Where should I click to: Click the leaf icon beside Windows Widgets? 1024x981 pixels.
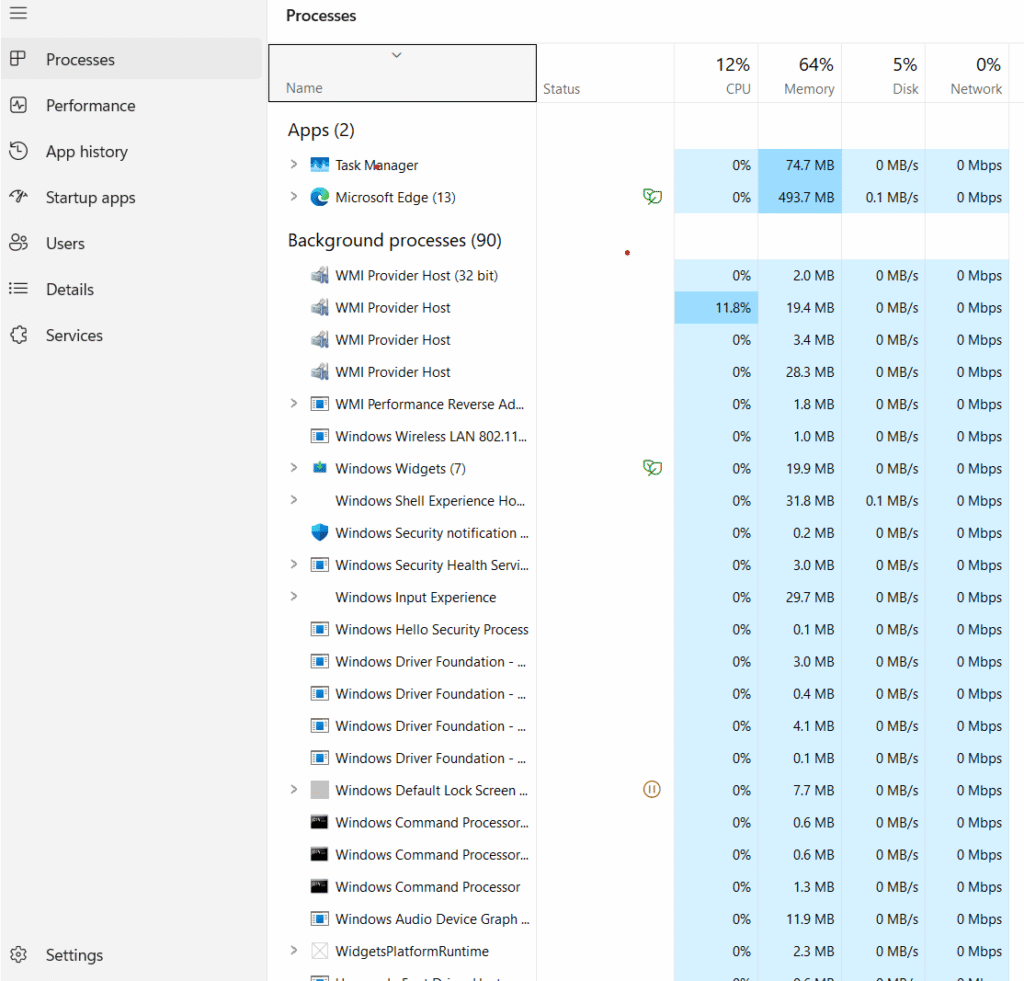click(652, 467)
